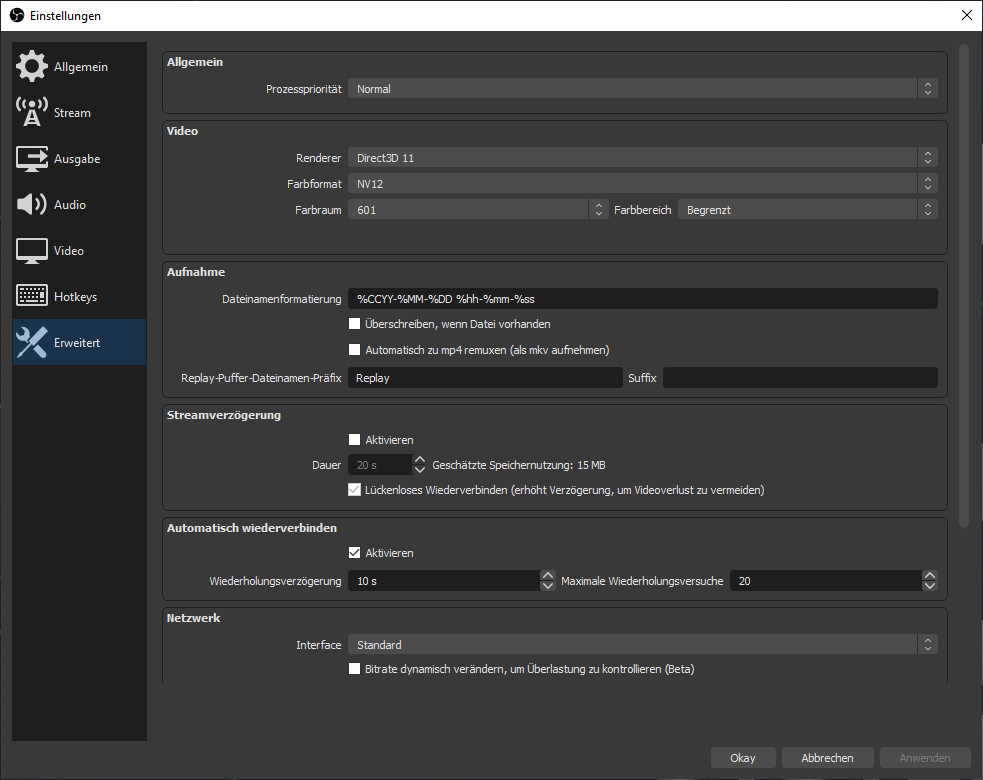This screenshot has height=780, width=983.
Task: Increase Wiederholungsverzögerung with up arrow
Action: [x=547, y=576]
